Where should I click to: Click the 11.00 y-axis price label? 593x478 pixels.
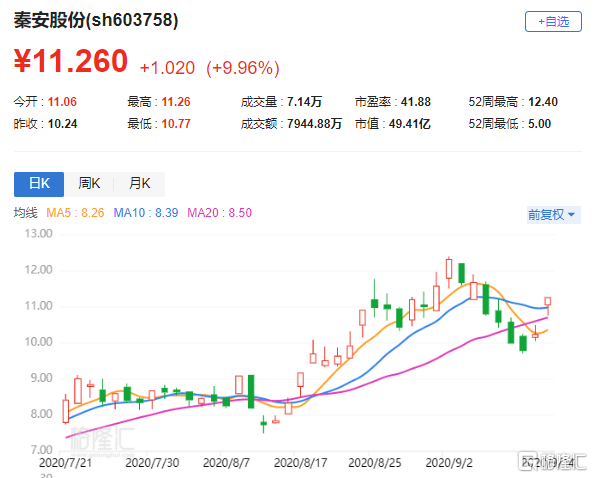pos(39,306)
